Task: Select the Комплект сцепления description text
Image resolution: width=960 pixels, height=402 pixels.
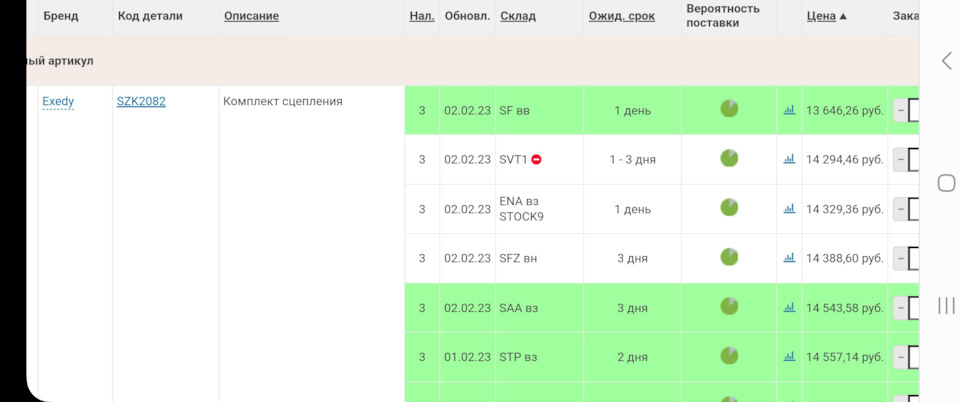Action: [283, 102]
